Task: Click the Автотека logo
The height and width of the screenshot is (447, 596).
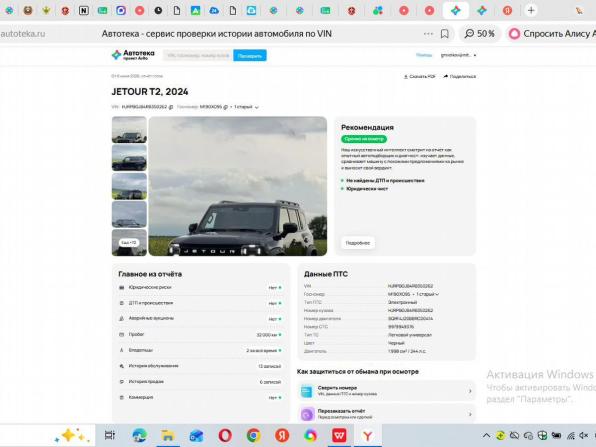Action: [x=133, y=55]
